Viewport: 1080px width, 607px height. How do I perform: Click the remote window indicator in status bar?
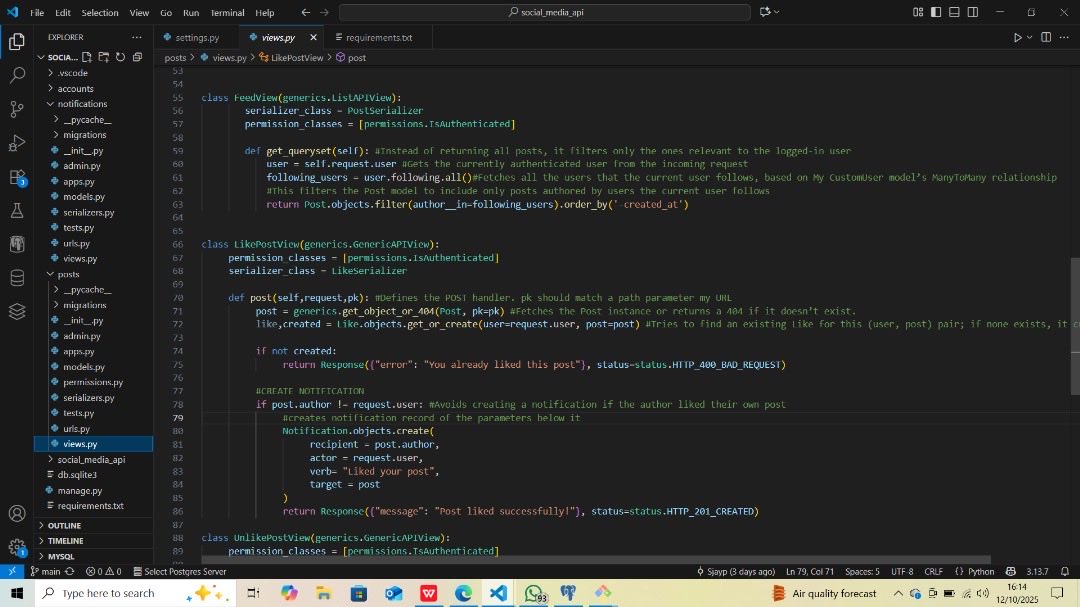tap(12, 571)
